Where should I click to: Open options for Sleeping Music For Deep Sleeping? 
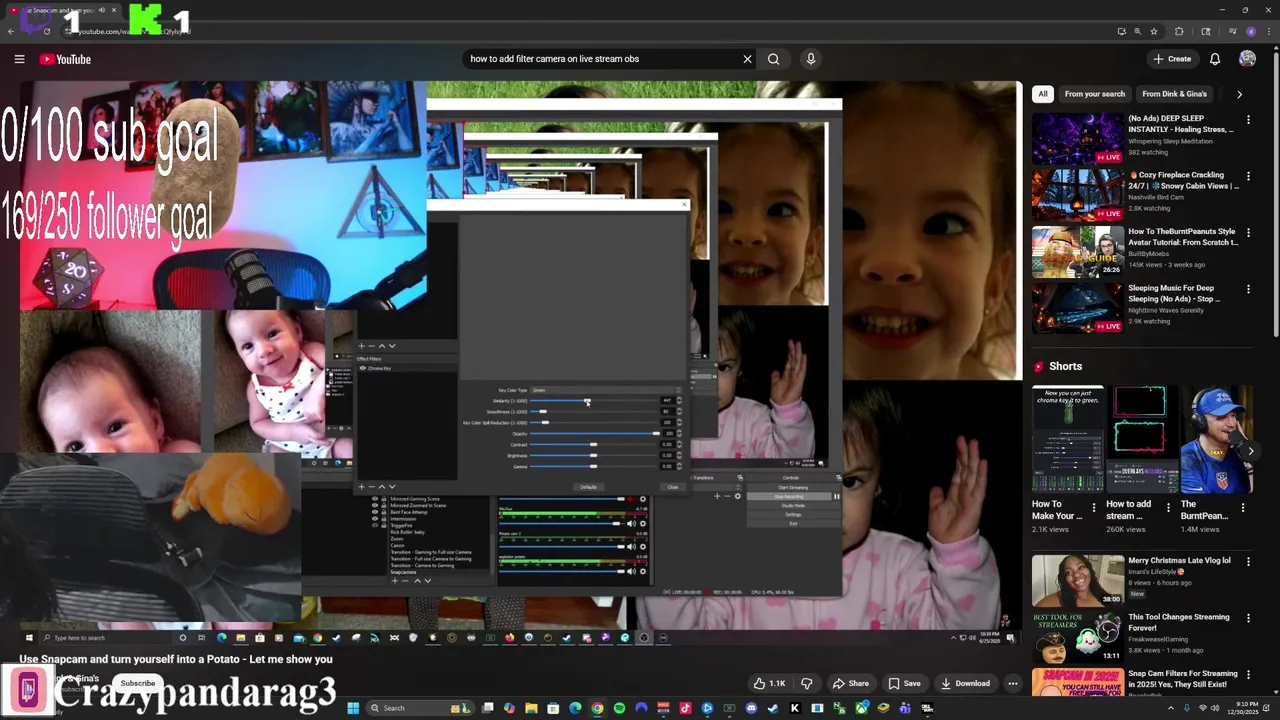(x=1247, y=289)
